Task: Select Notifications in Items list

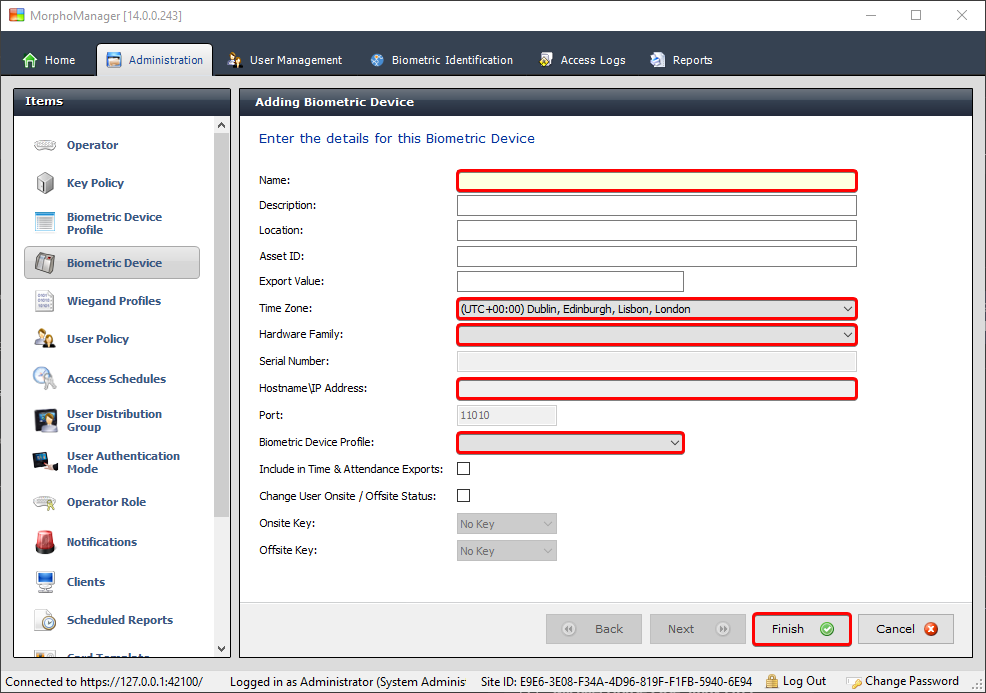Action: click(x=112, y=542)
